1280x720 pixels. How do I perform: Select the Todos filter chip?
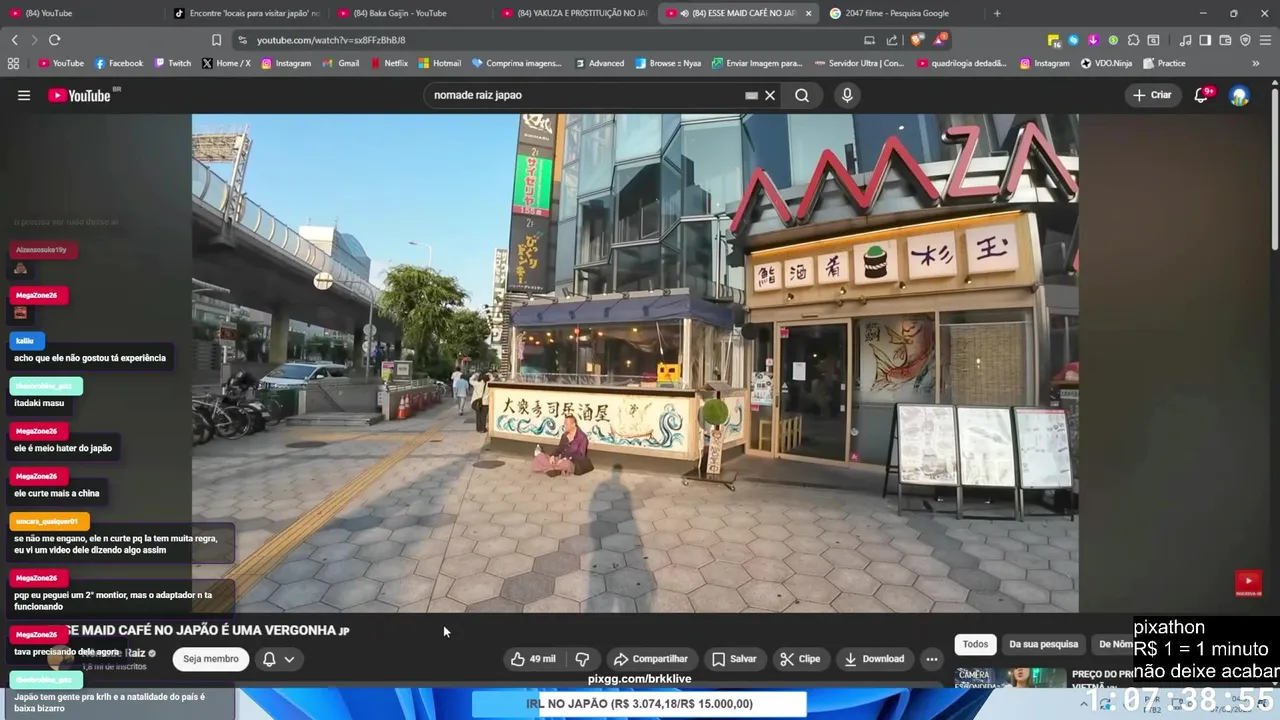click(x=975, y=644)
